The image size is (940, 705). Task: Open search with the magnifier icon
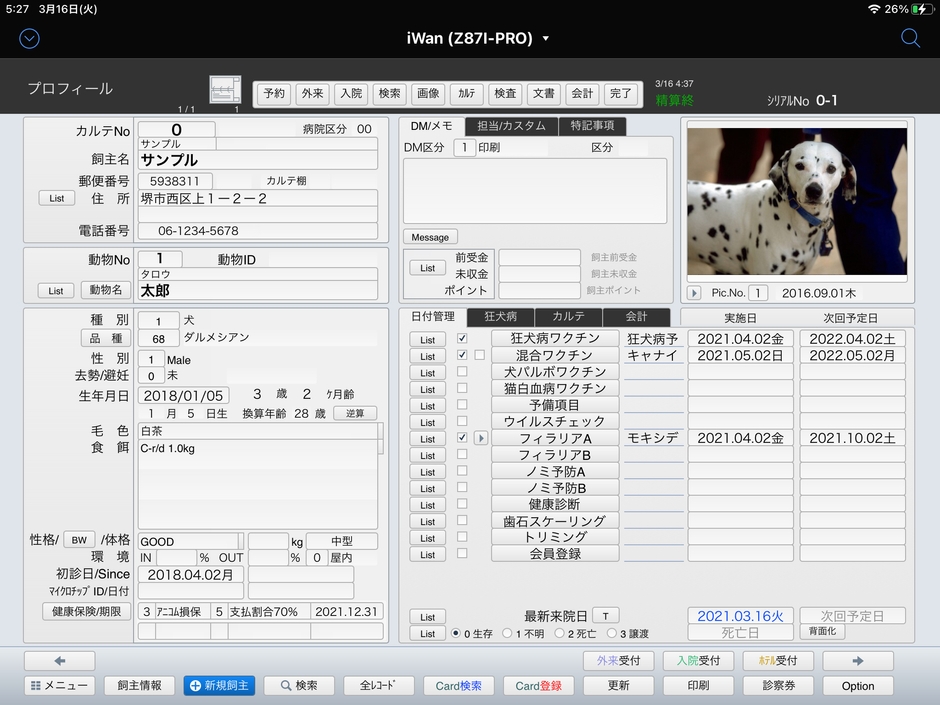point(910,37)
